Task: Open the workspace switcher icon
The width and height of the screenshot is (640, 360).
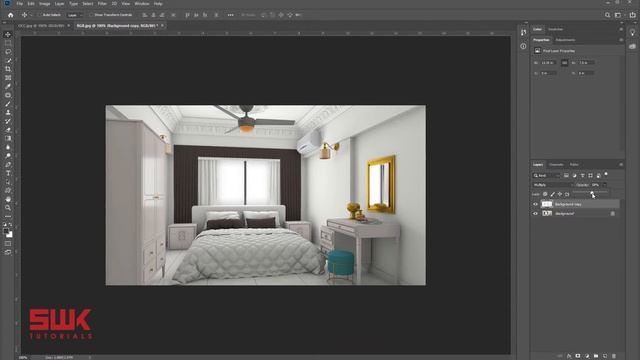Action: pyautogui.click(x=618, y=15)
